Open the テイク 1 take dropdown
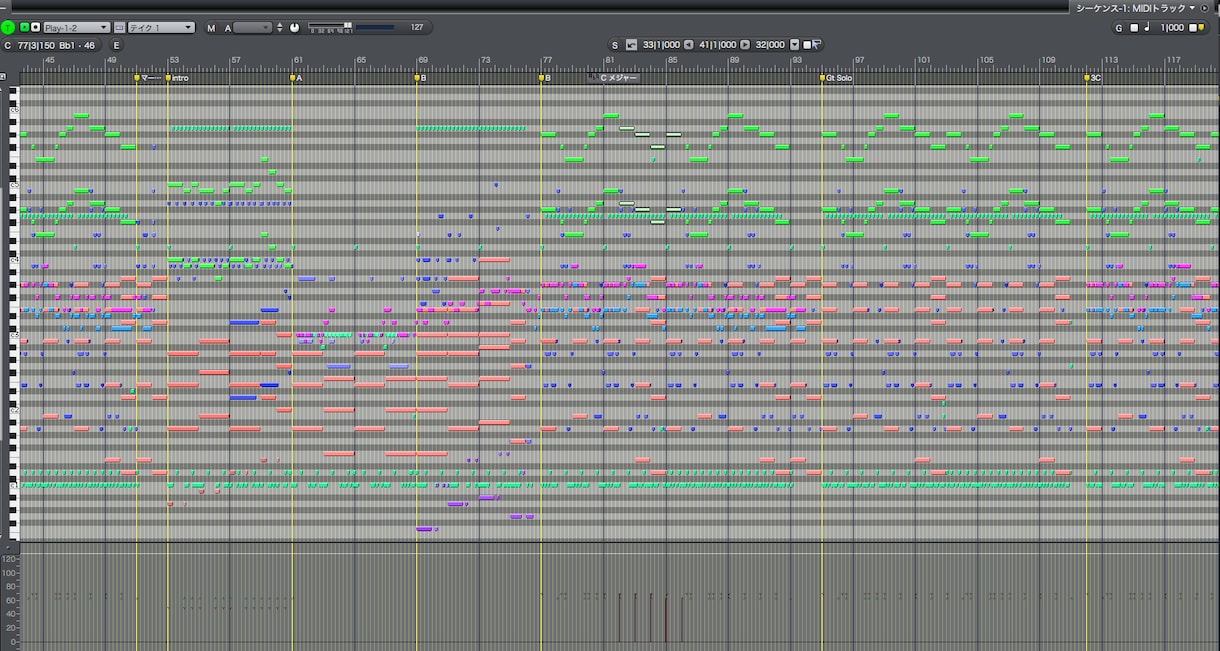This screenshot has height=651, width=1220. (x=161, y=28)
